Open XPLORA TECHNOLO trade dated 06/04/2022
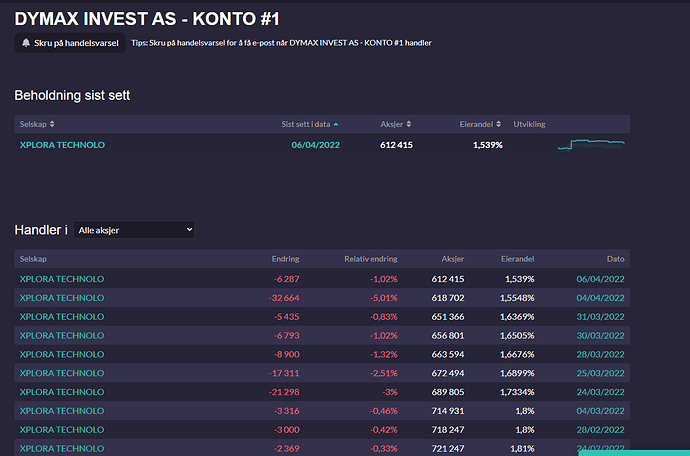690x456 pixels. point(62,279)
